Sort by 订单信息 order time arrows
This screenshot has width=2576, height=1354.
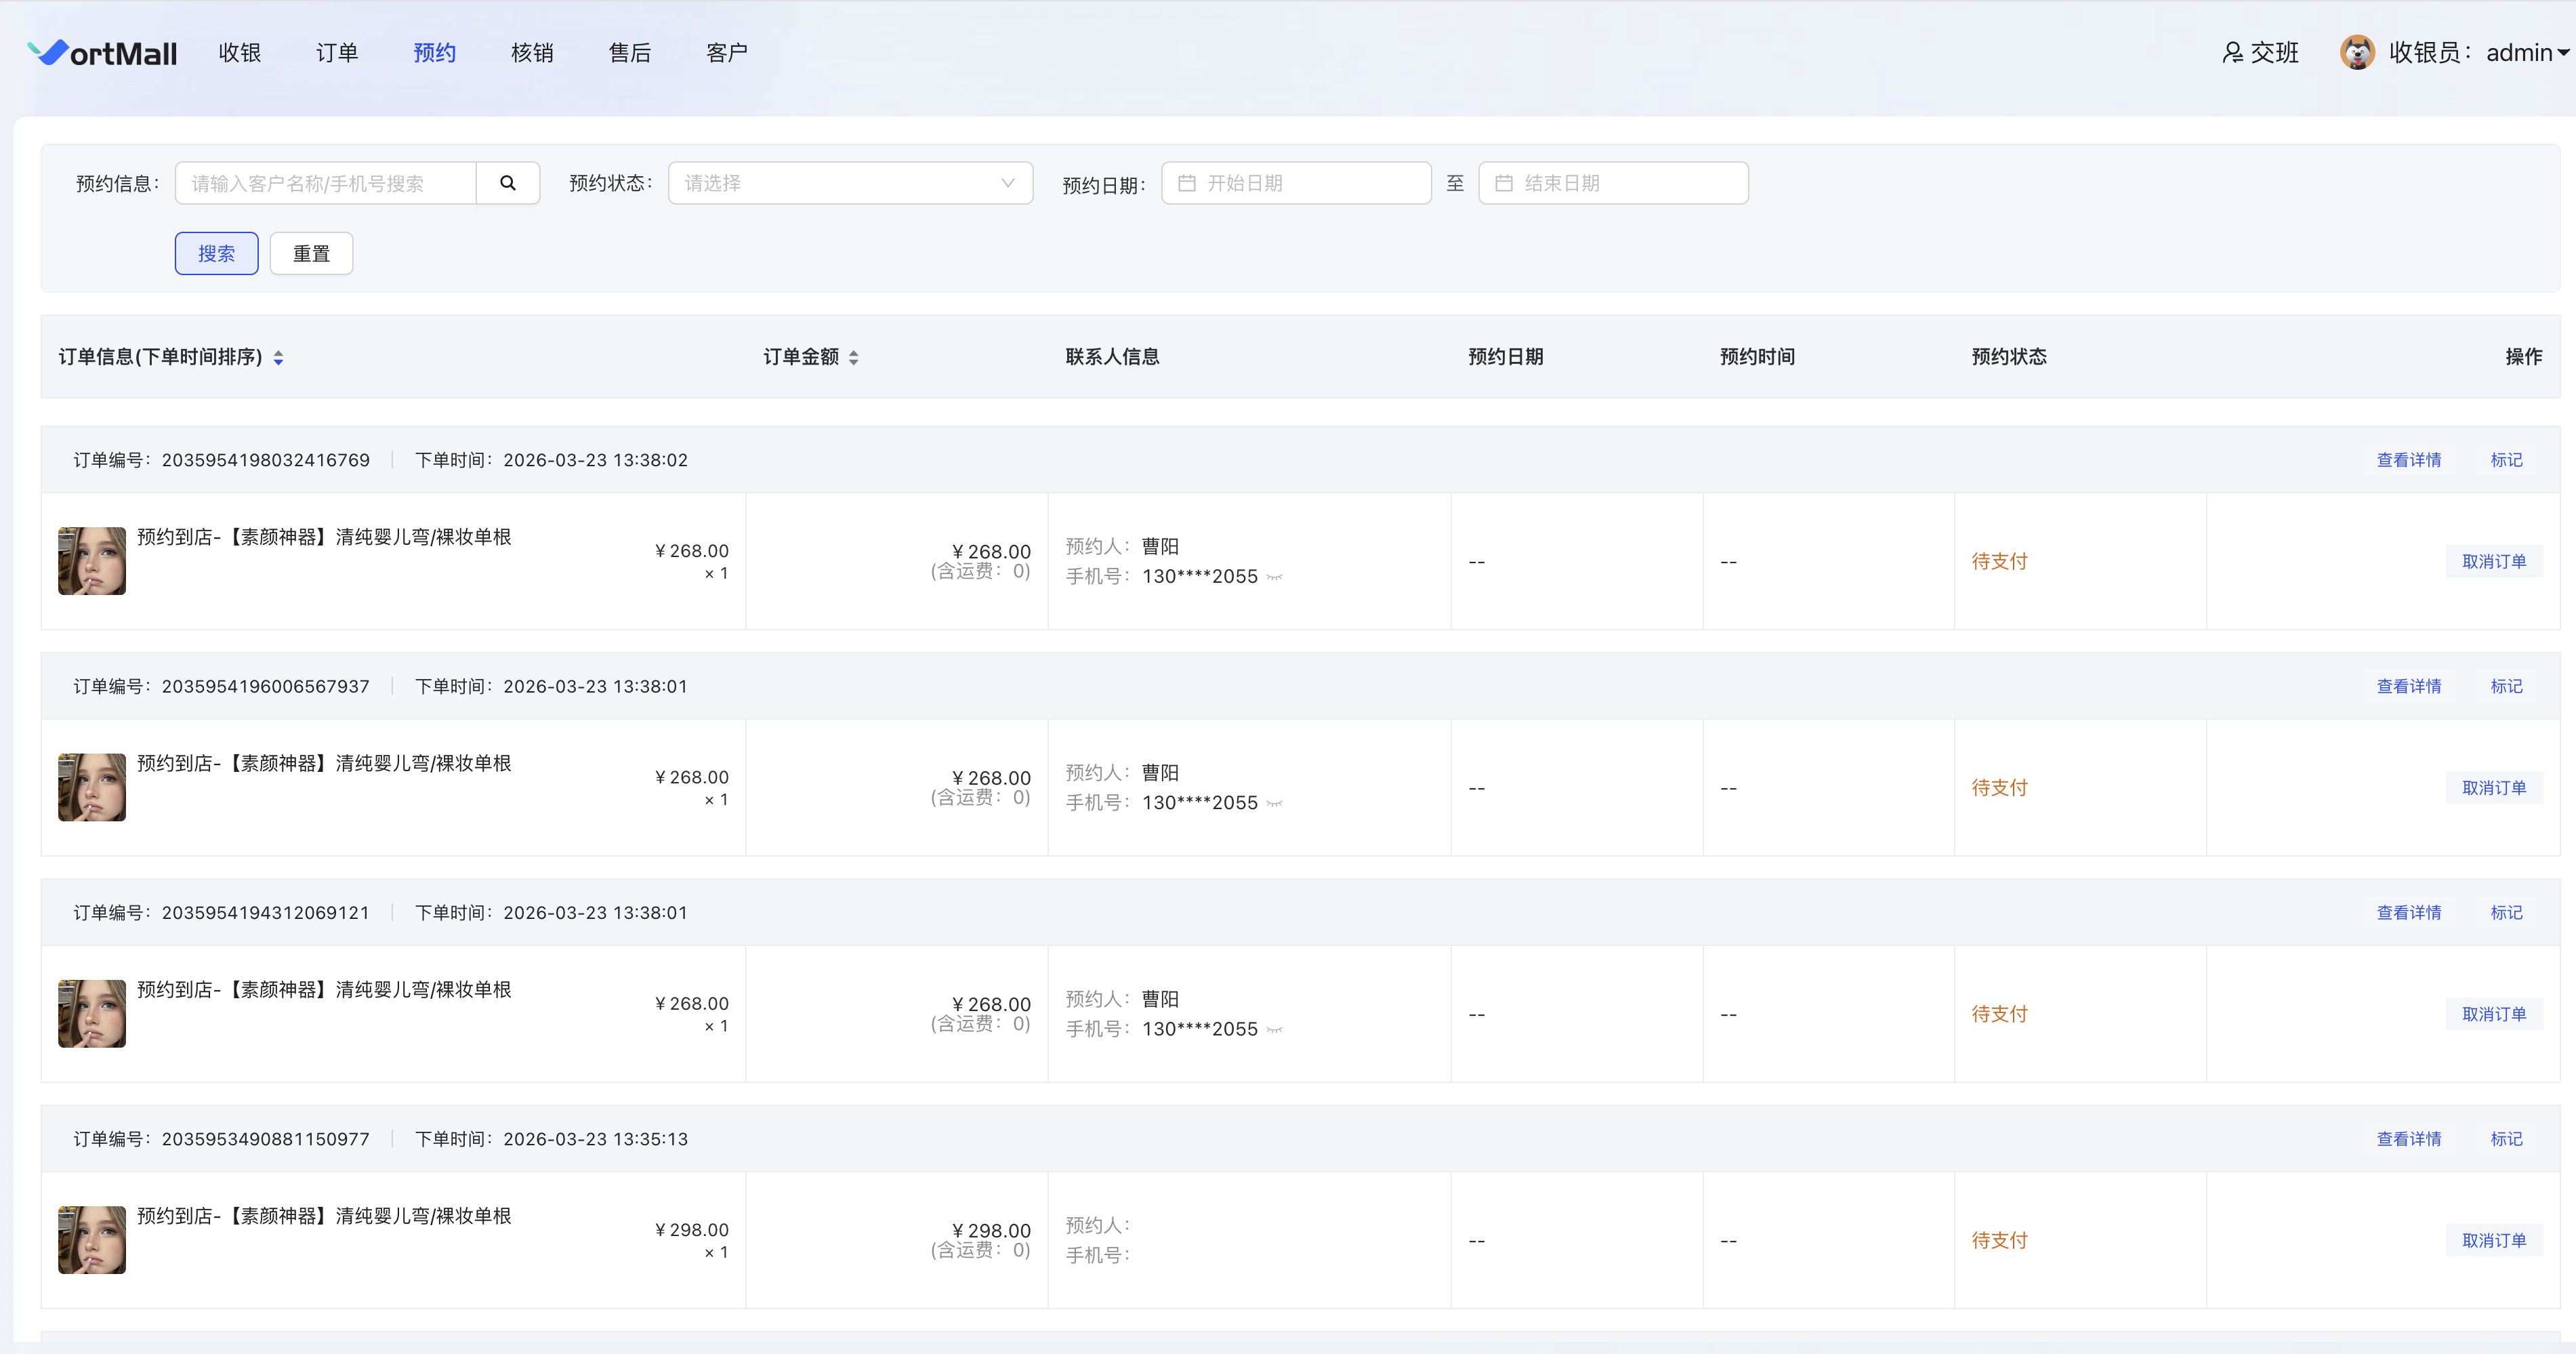pyautogui.click(x=279, y=357)
